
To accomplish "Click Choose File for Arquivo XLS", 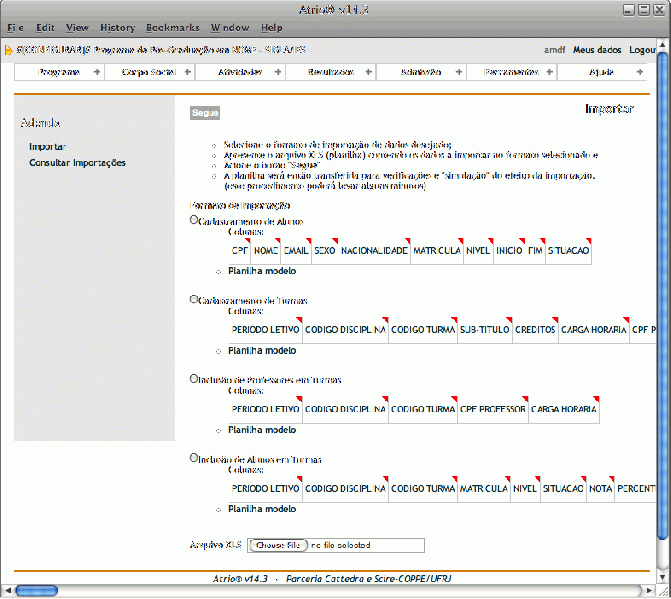I will 278,545.
